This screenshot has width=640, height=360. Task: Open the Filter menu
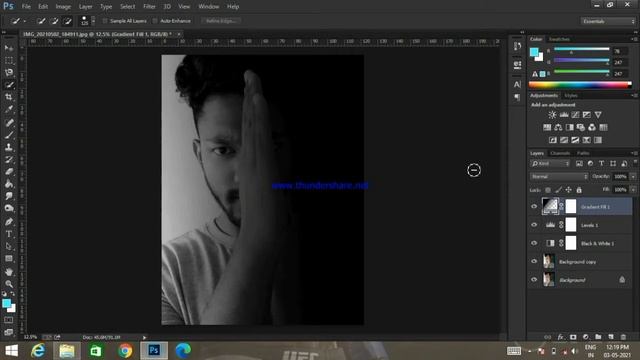[149, 7]
